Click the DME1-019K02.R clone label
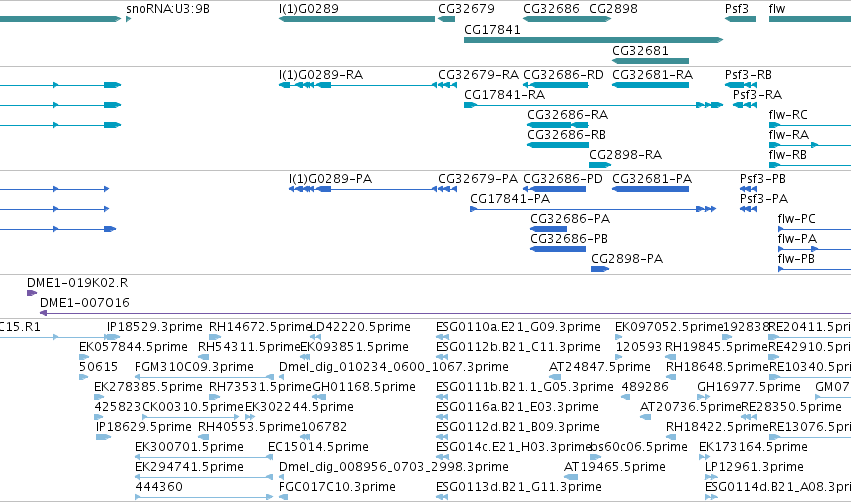851x502 pixels. pos(78,283)
